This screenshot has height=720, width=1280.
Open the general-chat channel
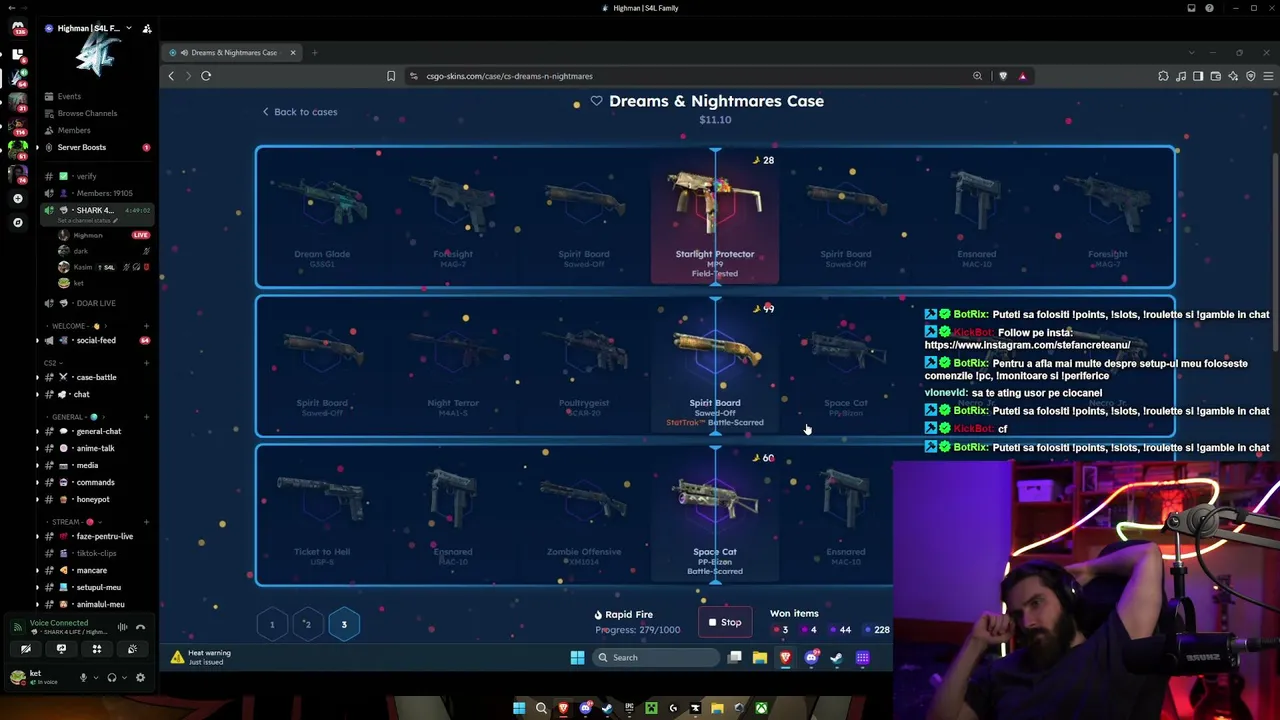pyautogui.click(x=98, y=431)
